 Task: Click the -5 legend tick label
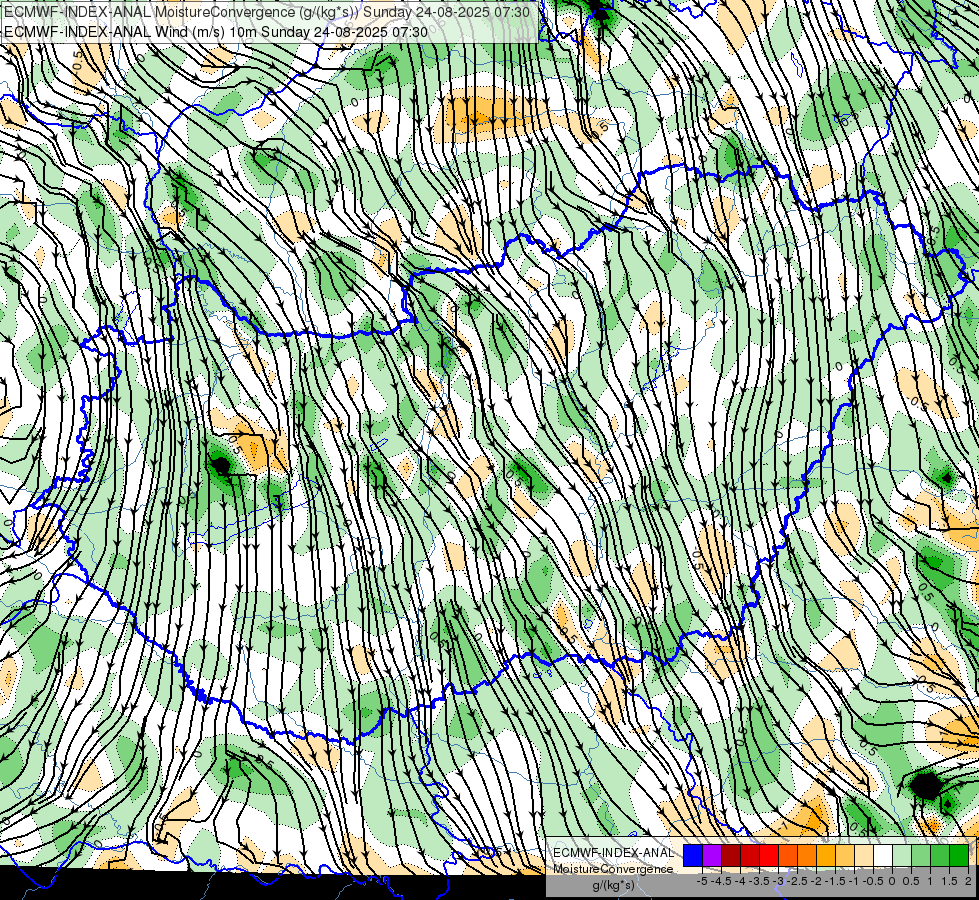(x=702, y=881)
